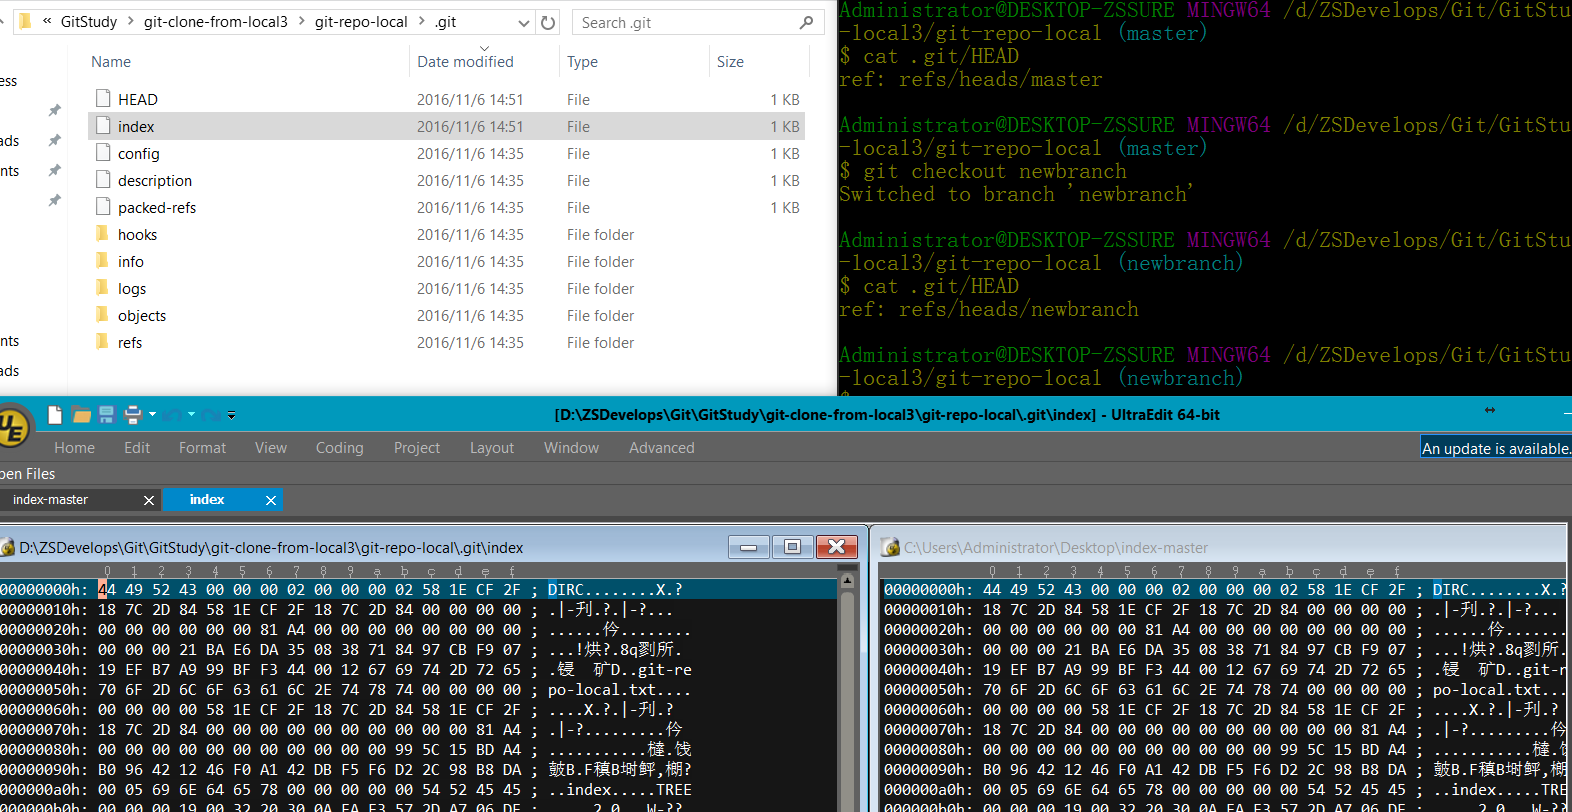1572x812 pixels.
Task: Select the config file in Explorer
Action: click(447, 153)
